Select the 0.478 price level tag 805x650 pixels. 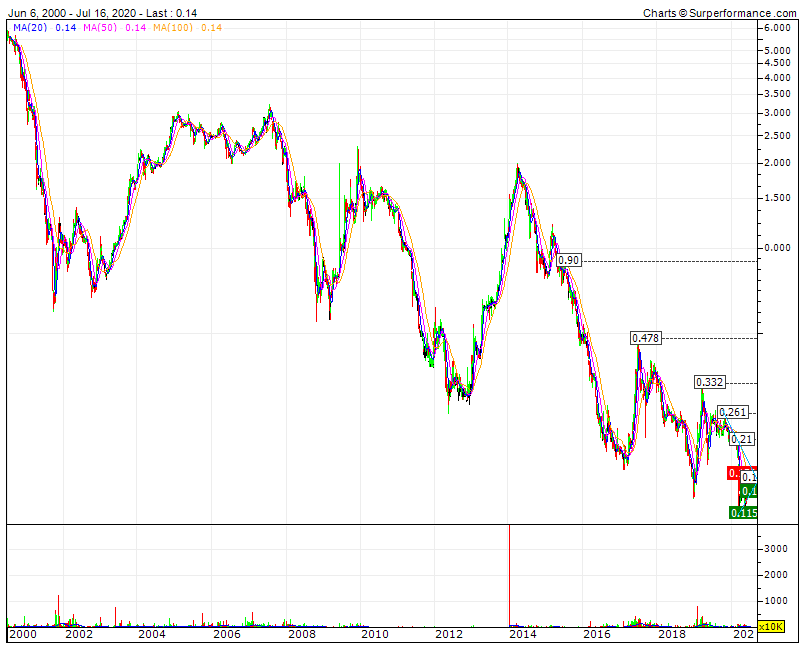click(x=645, y=338)
